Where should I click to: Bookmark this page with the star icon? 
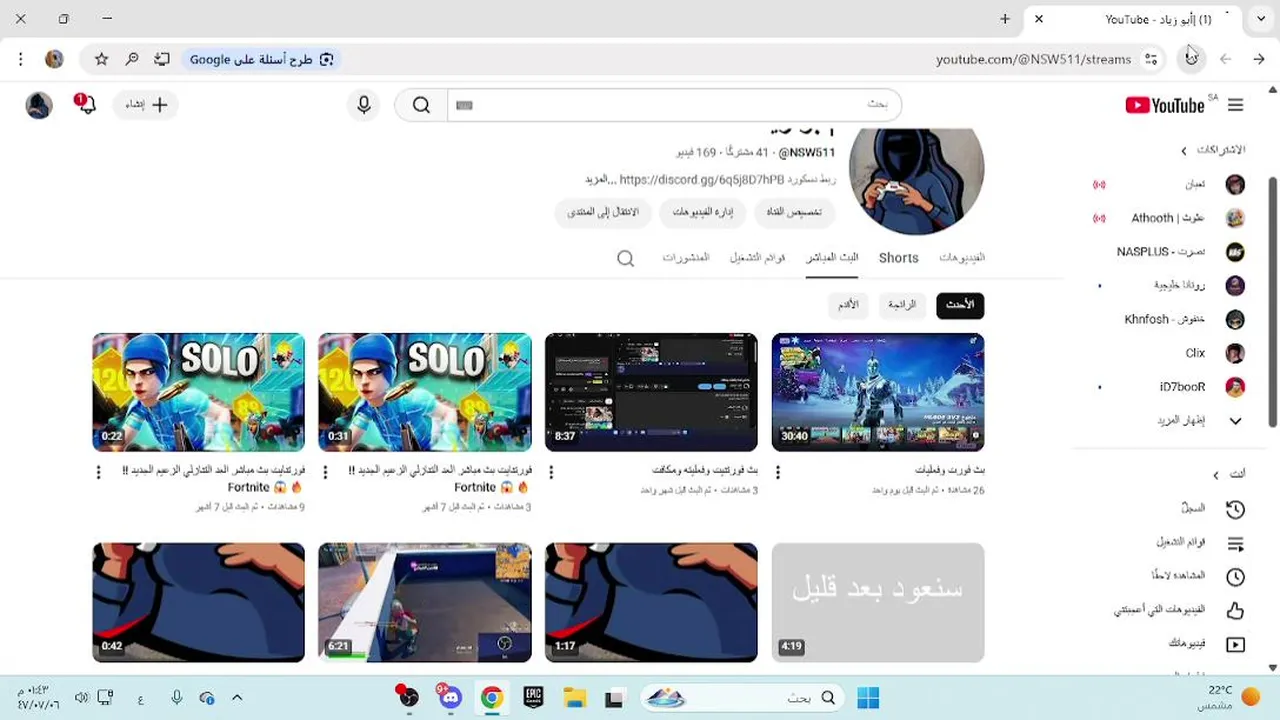(101, 59)
